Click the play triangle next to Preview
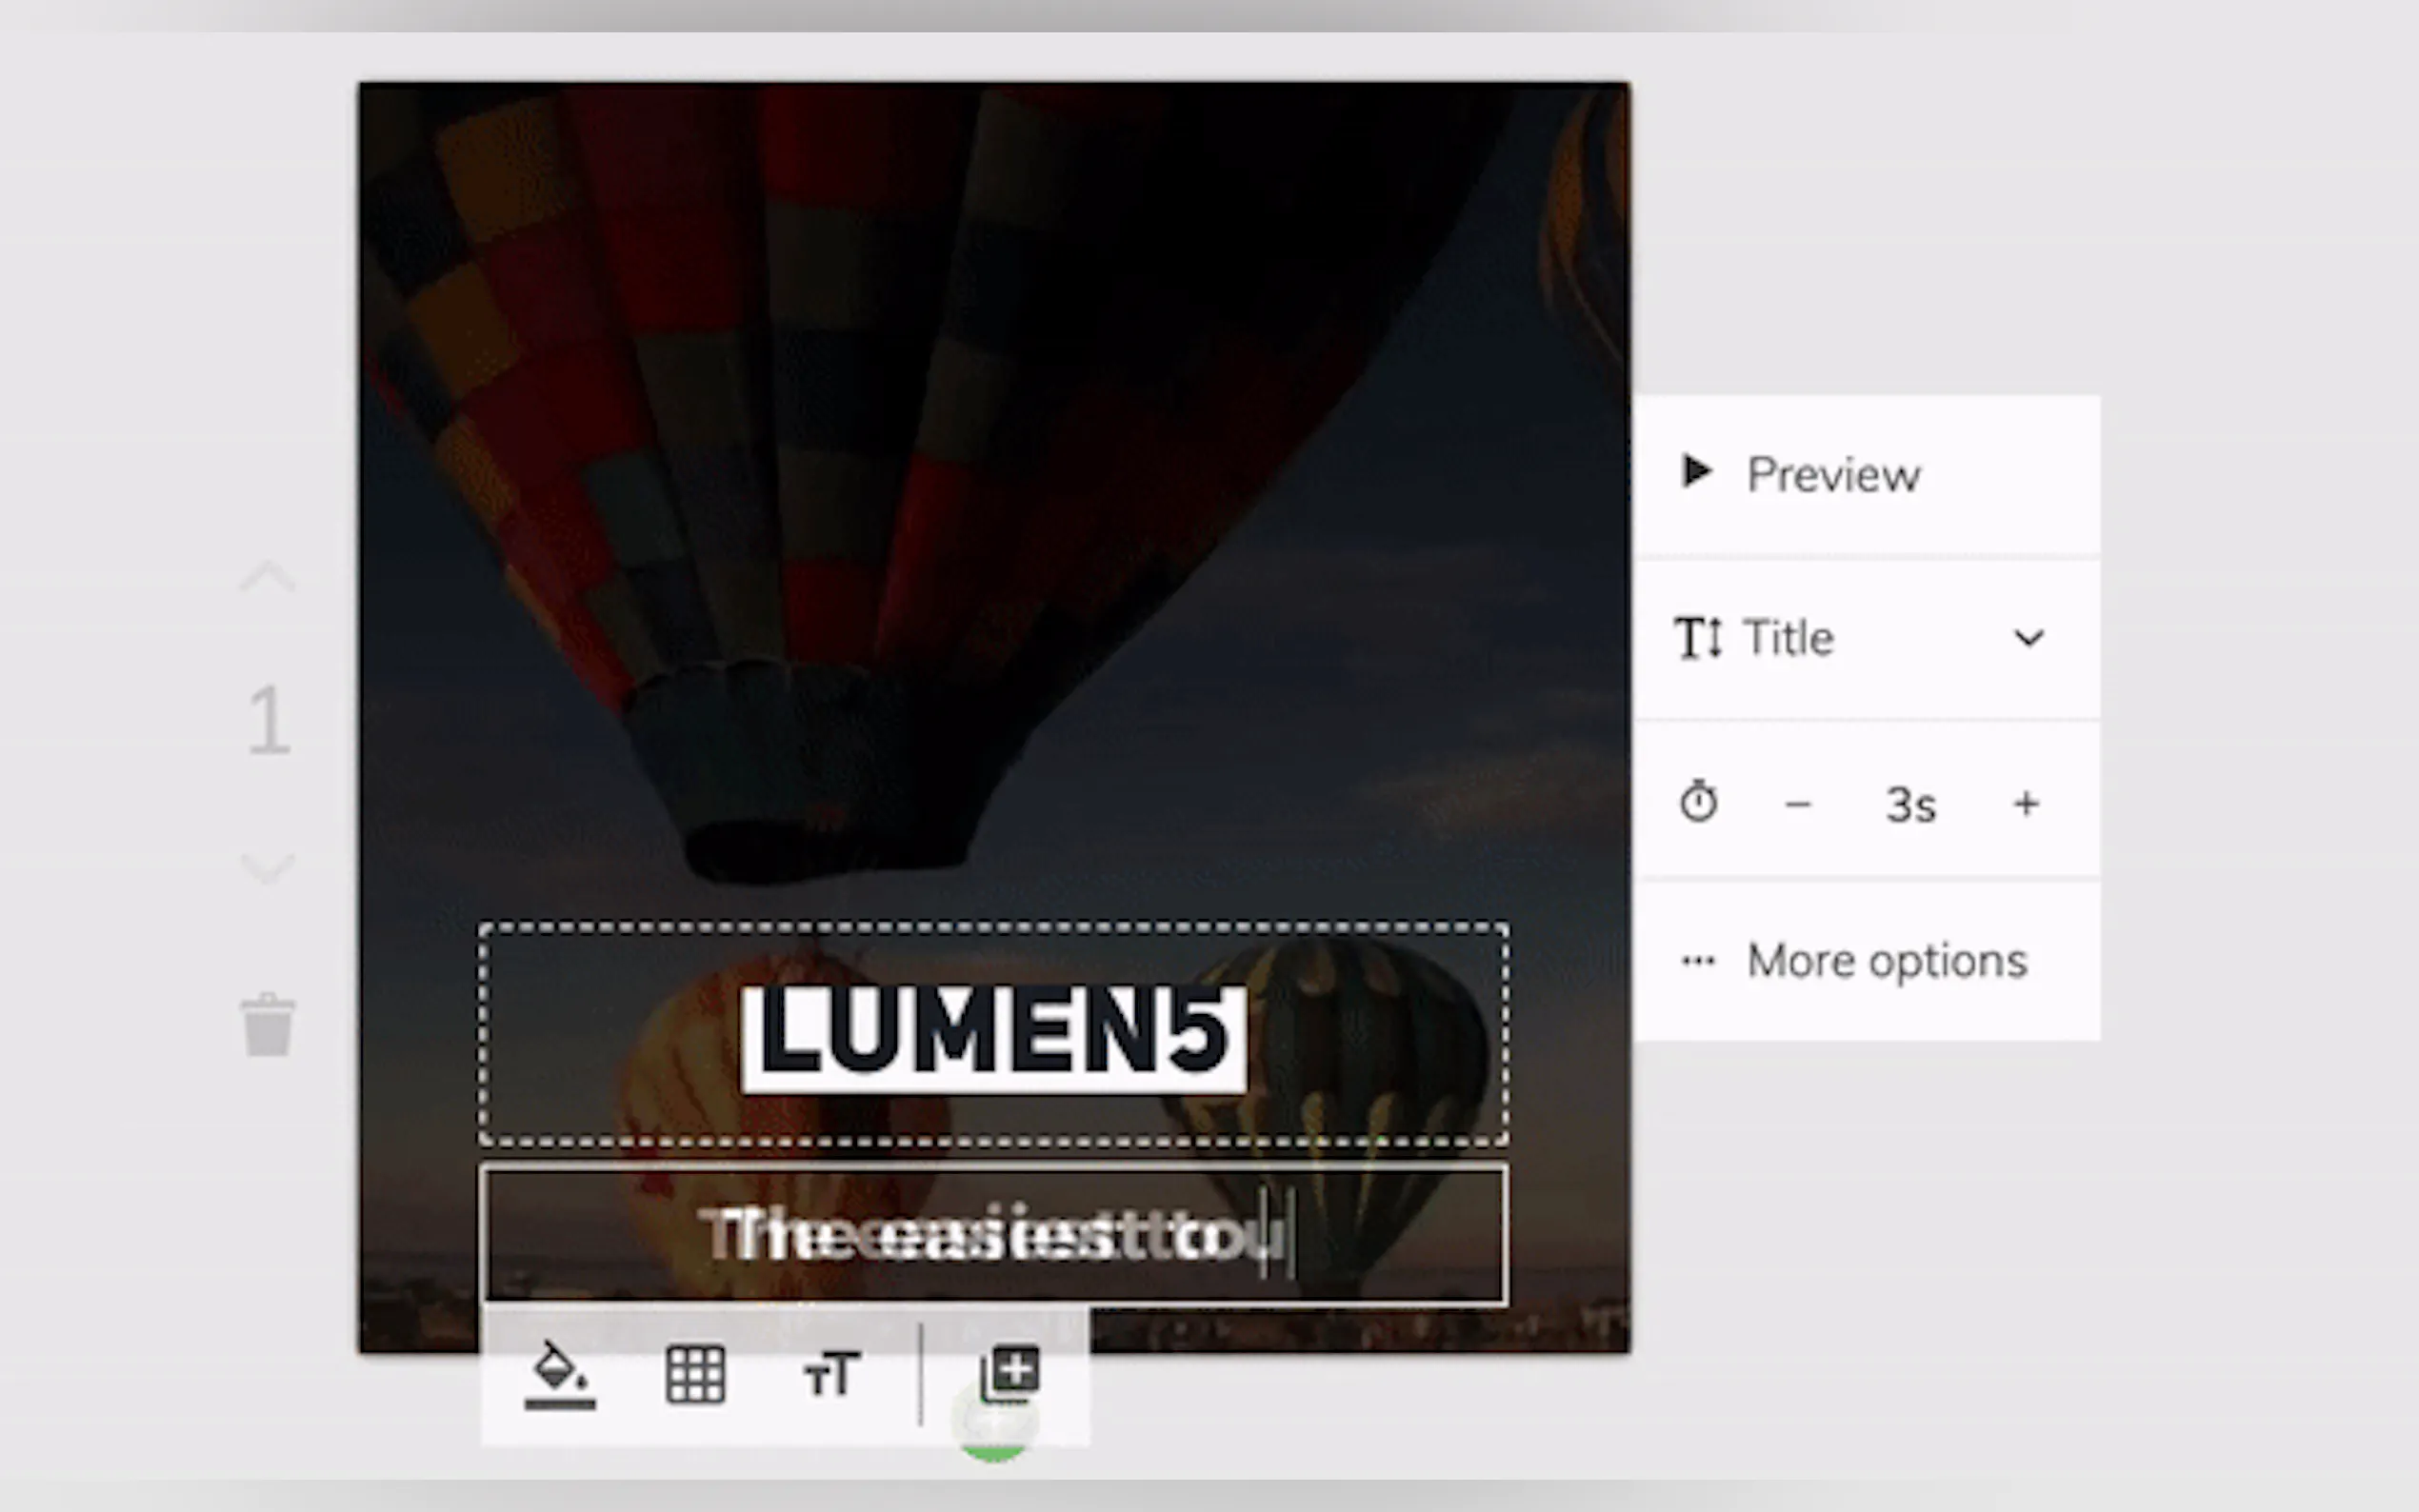This screenshot has height=1512, width=2419. coord(1696,472)
